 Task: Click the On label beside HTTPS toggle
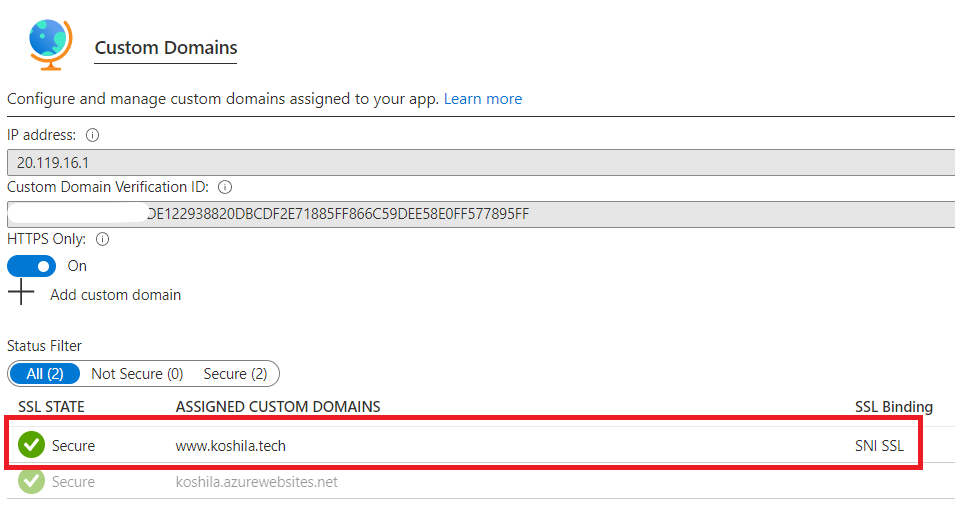coord(77,266)
